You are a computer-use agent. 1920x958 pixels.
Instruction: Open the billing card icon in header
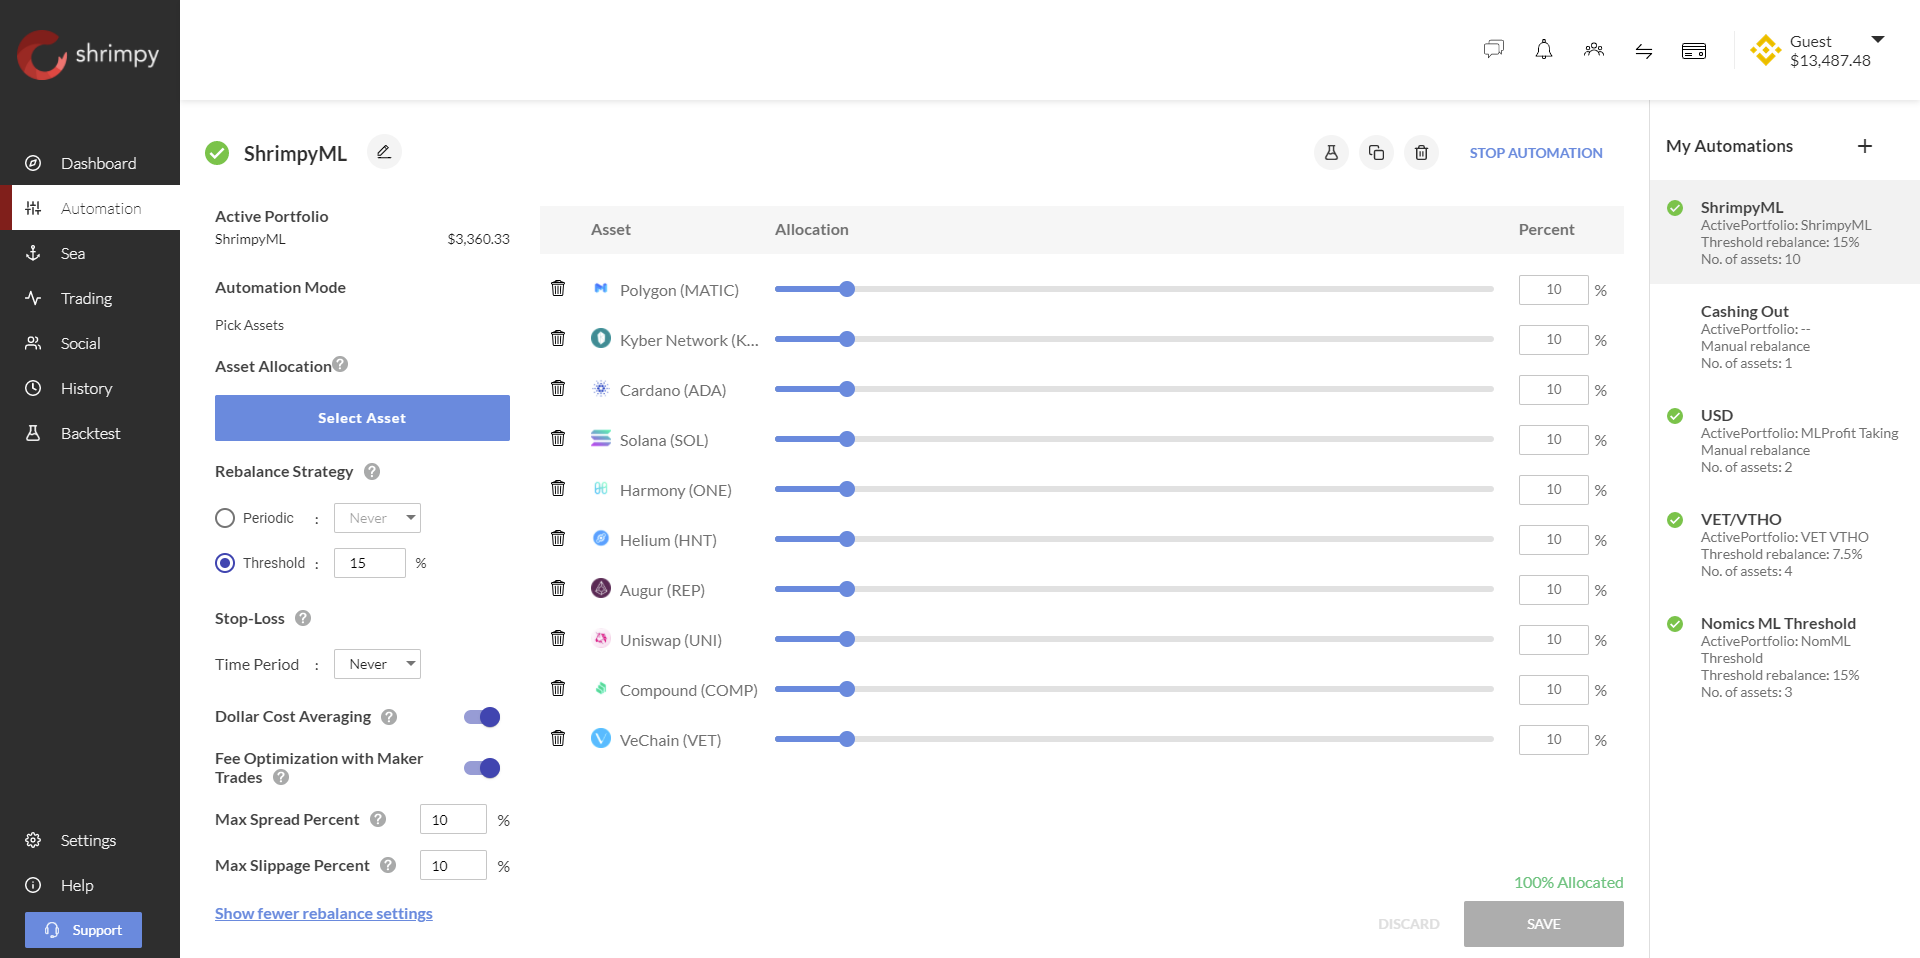[x=1694, y=51]
